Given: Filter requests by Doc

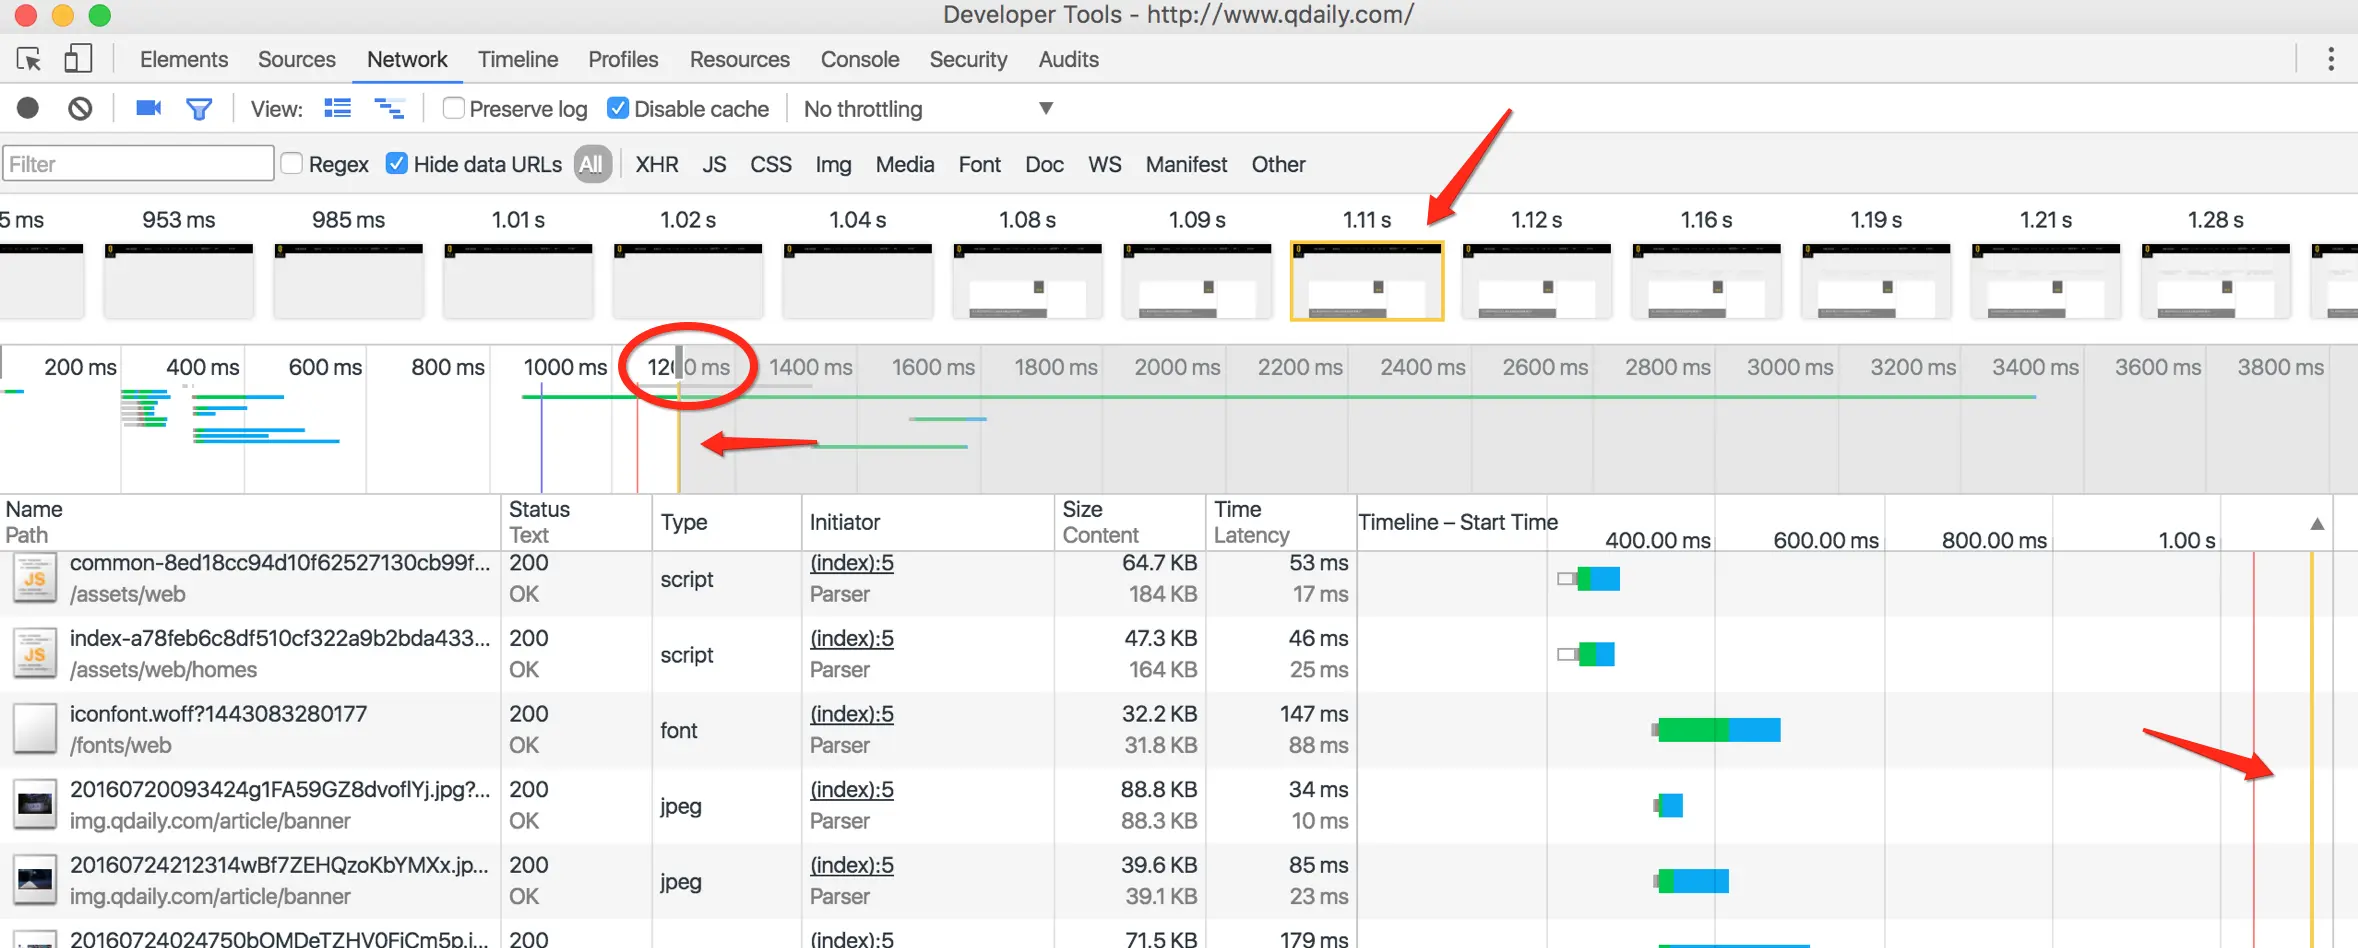Looking at the screenshot, I should tap(1044, 164).
